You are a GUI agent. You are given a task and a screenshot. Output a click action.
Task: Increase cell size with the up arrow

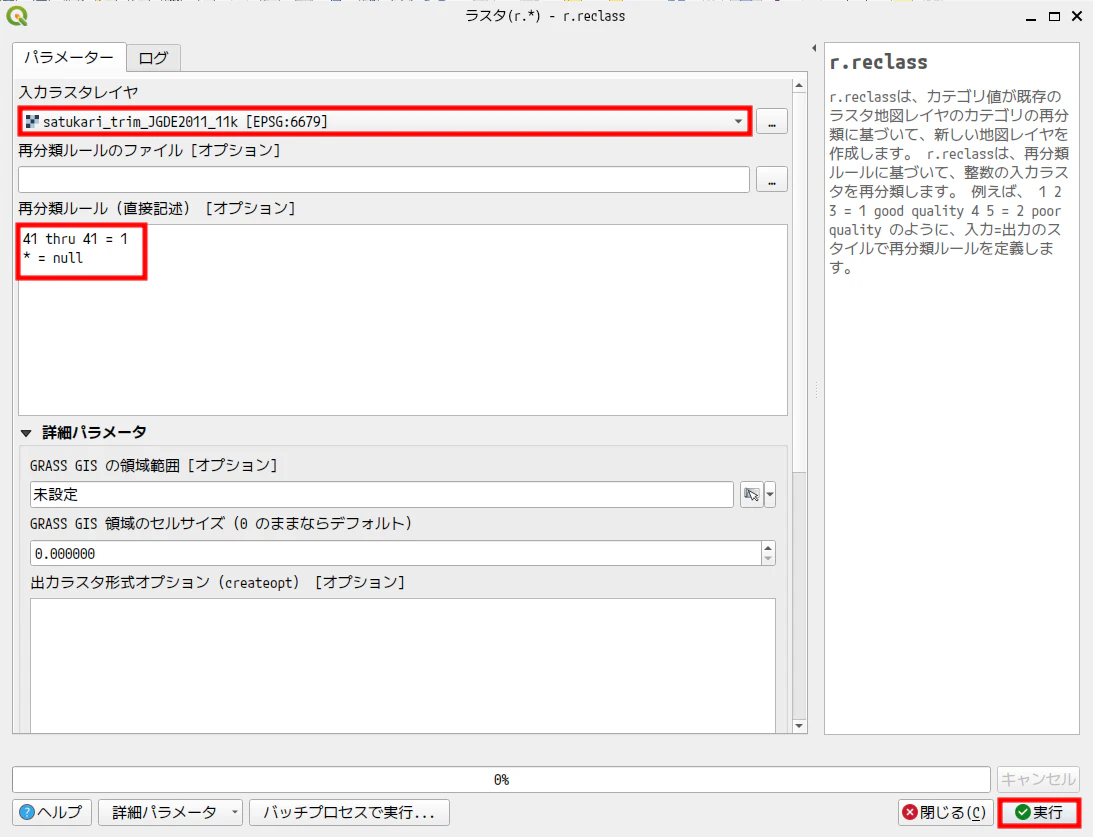tap(768, 548)
